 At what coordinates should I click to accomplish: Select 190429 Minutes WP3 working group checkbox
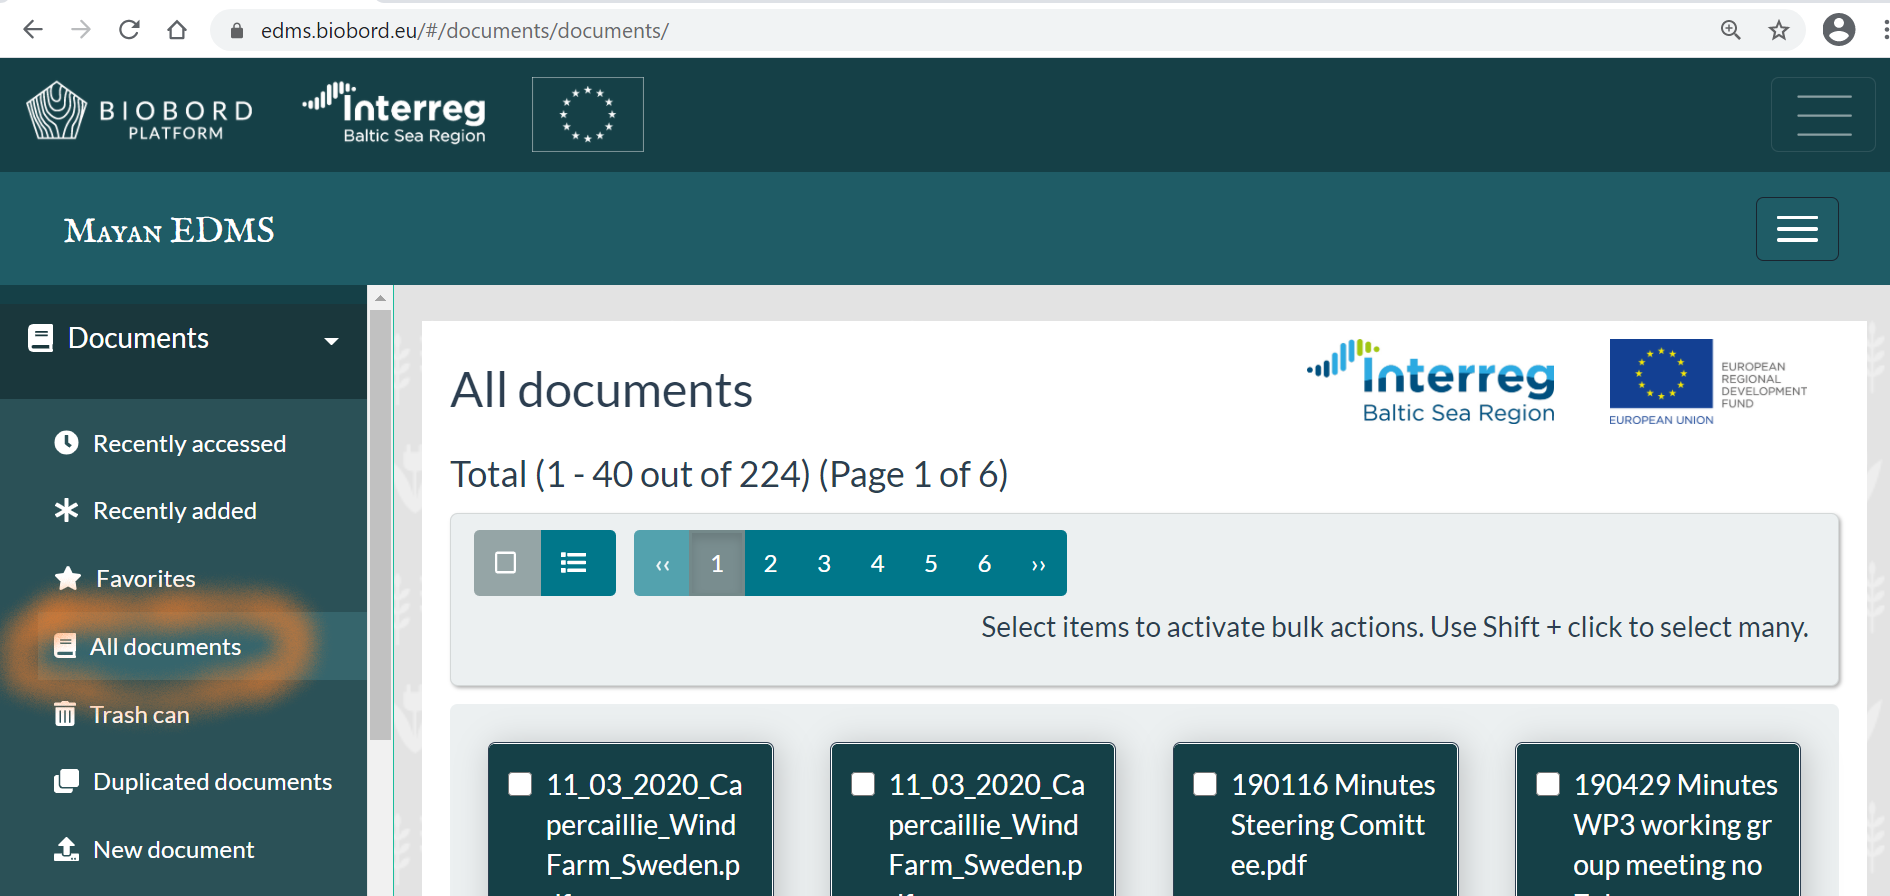click(x=1548, y=784)
